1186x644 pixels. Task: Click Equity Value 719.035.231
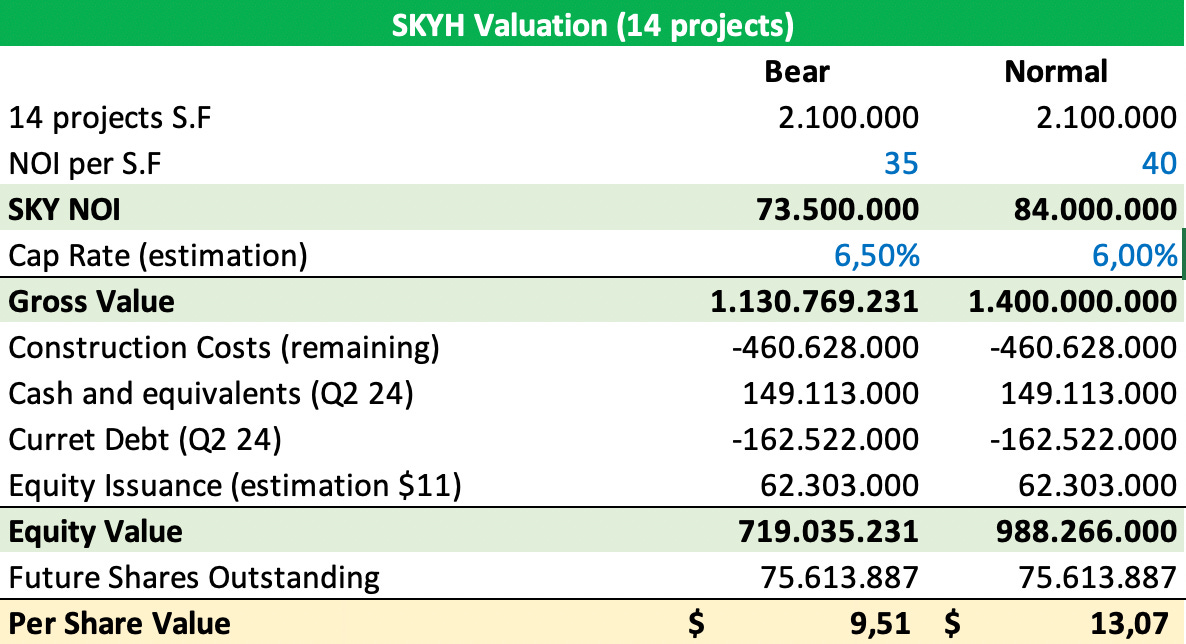click(828, 532)
